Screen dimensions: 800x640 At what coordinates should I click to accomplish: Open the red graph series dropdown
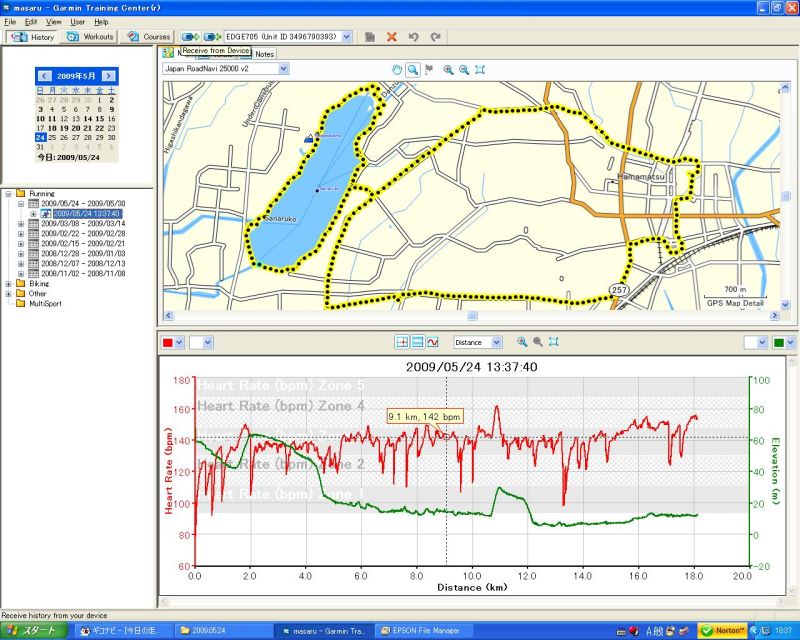tap(179, 342)
